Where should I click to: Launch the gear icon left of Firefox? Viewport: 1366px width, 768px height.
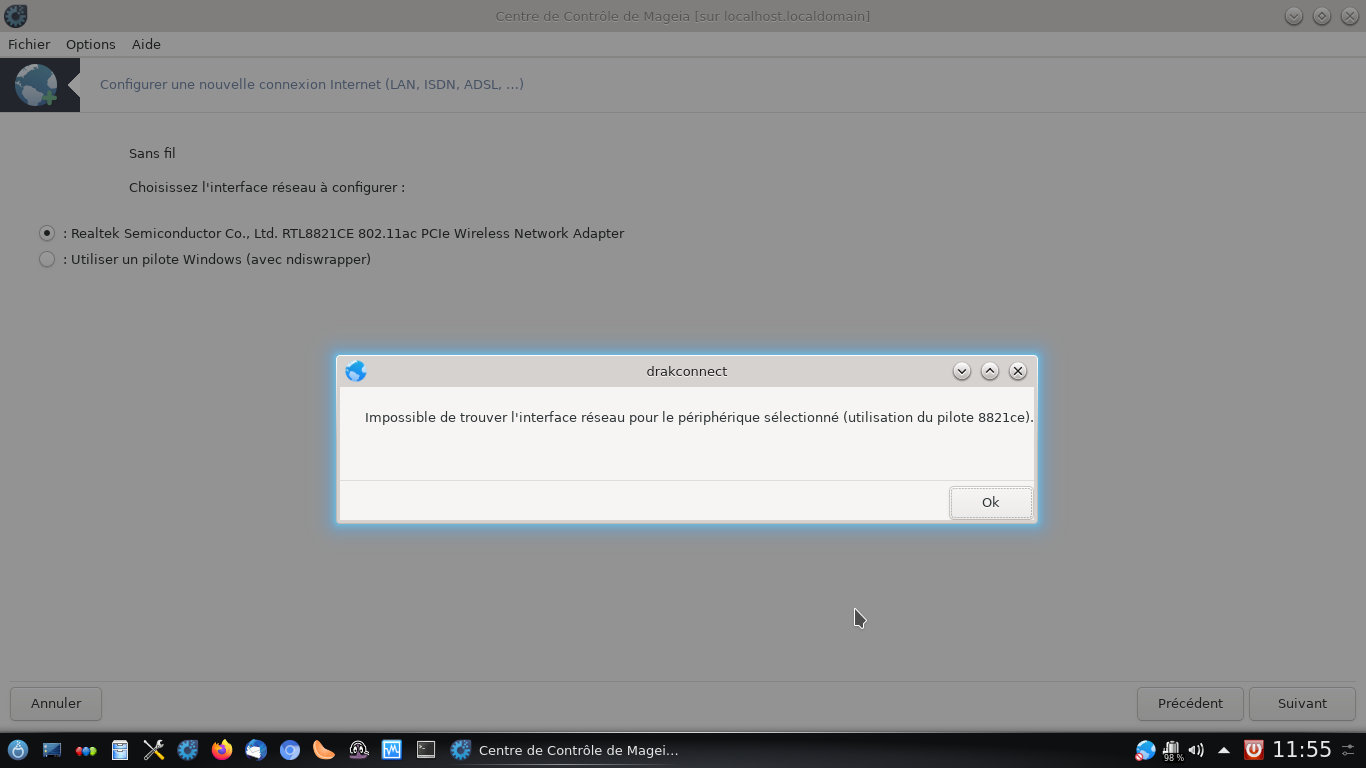click(x=188, y=750)
